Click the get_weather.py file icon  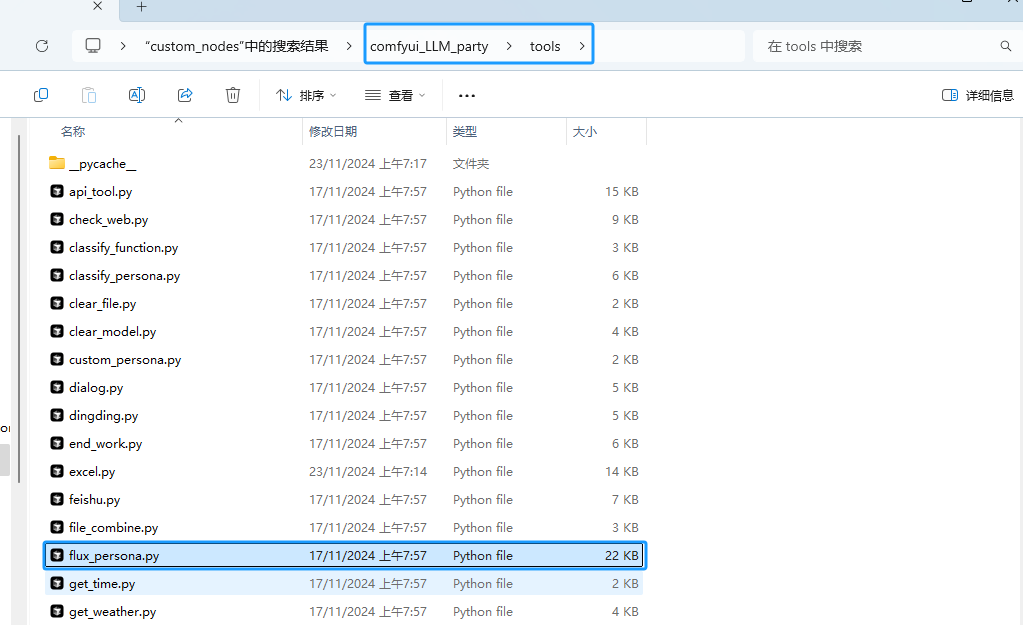pos(57,611)
